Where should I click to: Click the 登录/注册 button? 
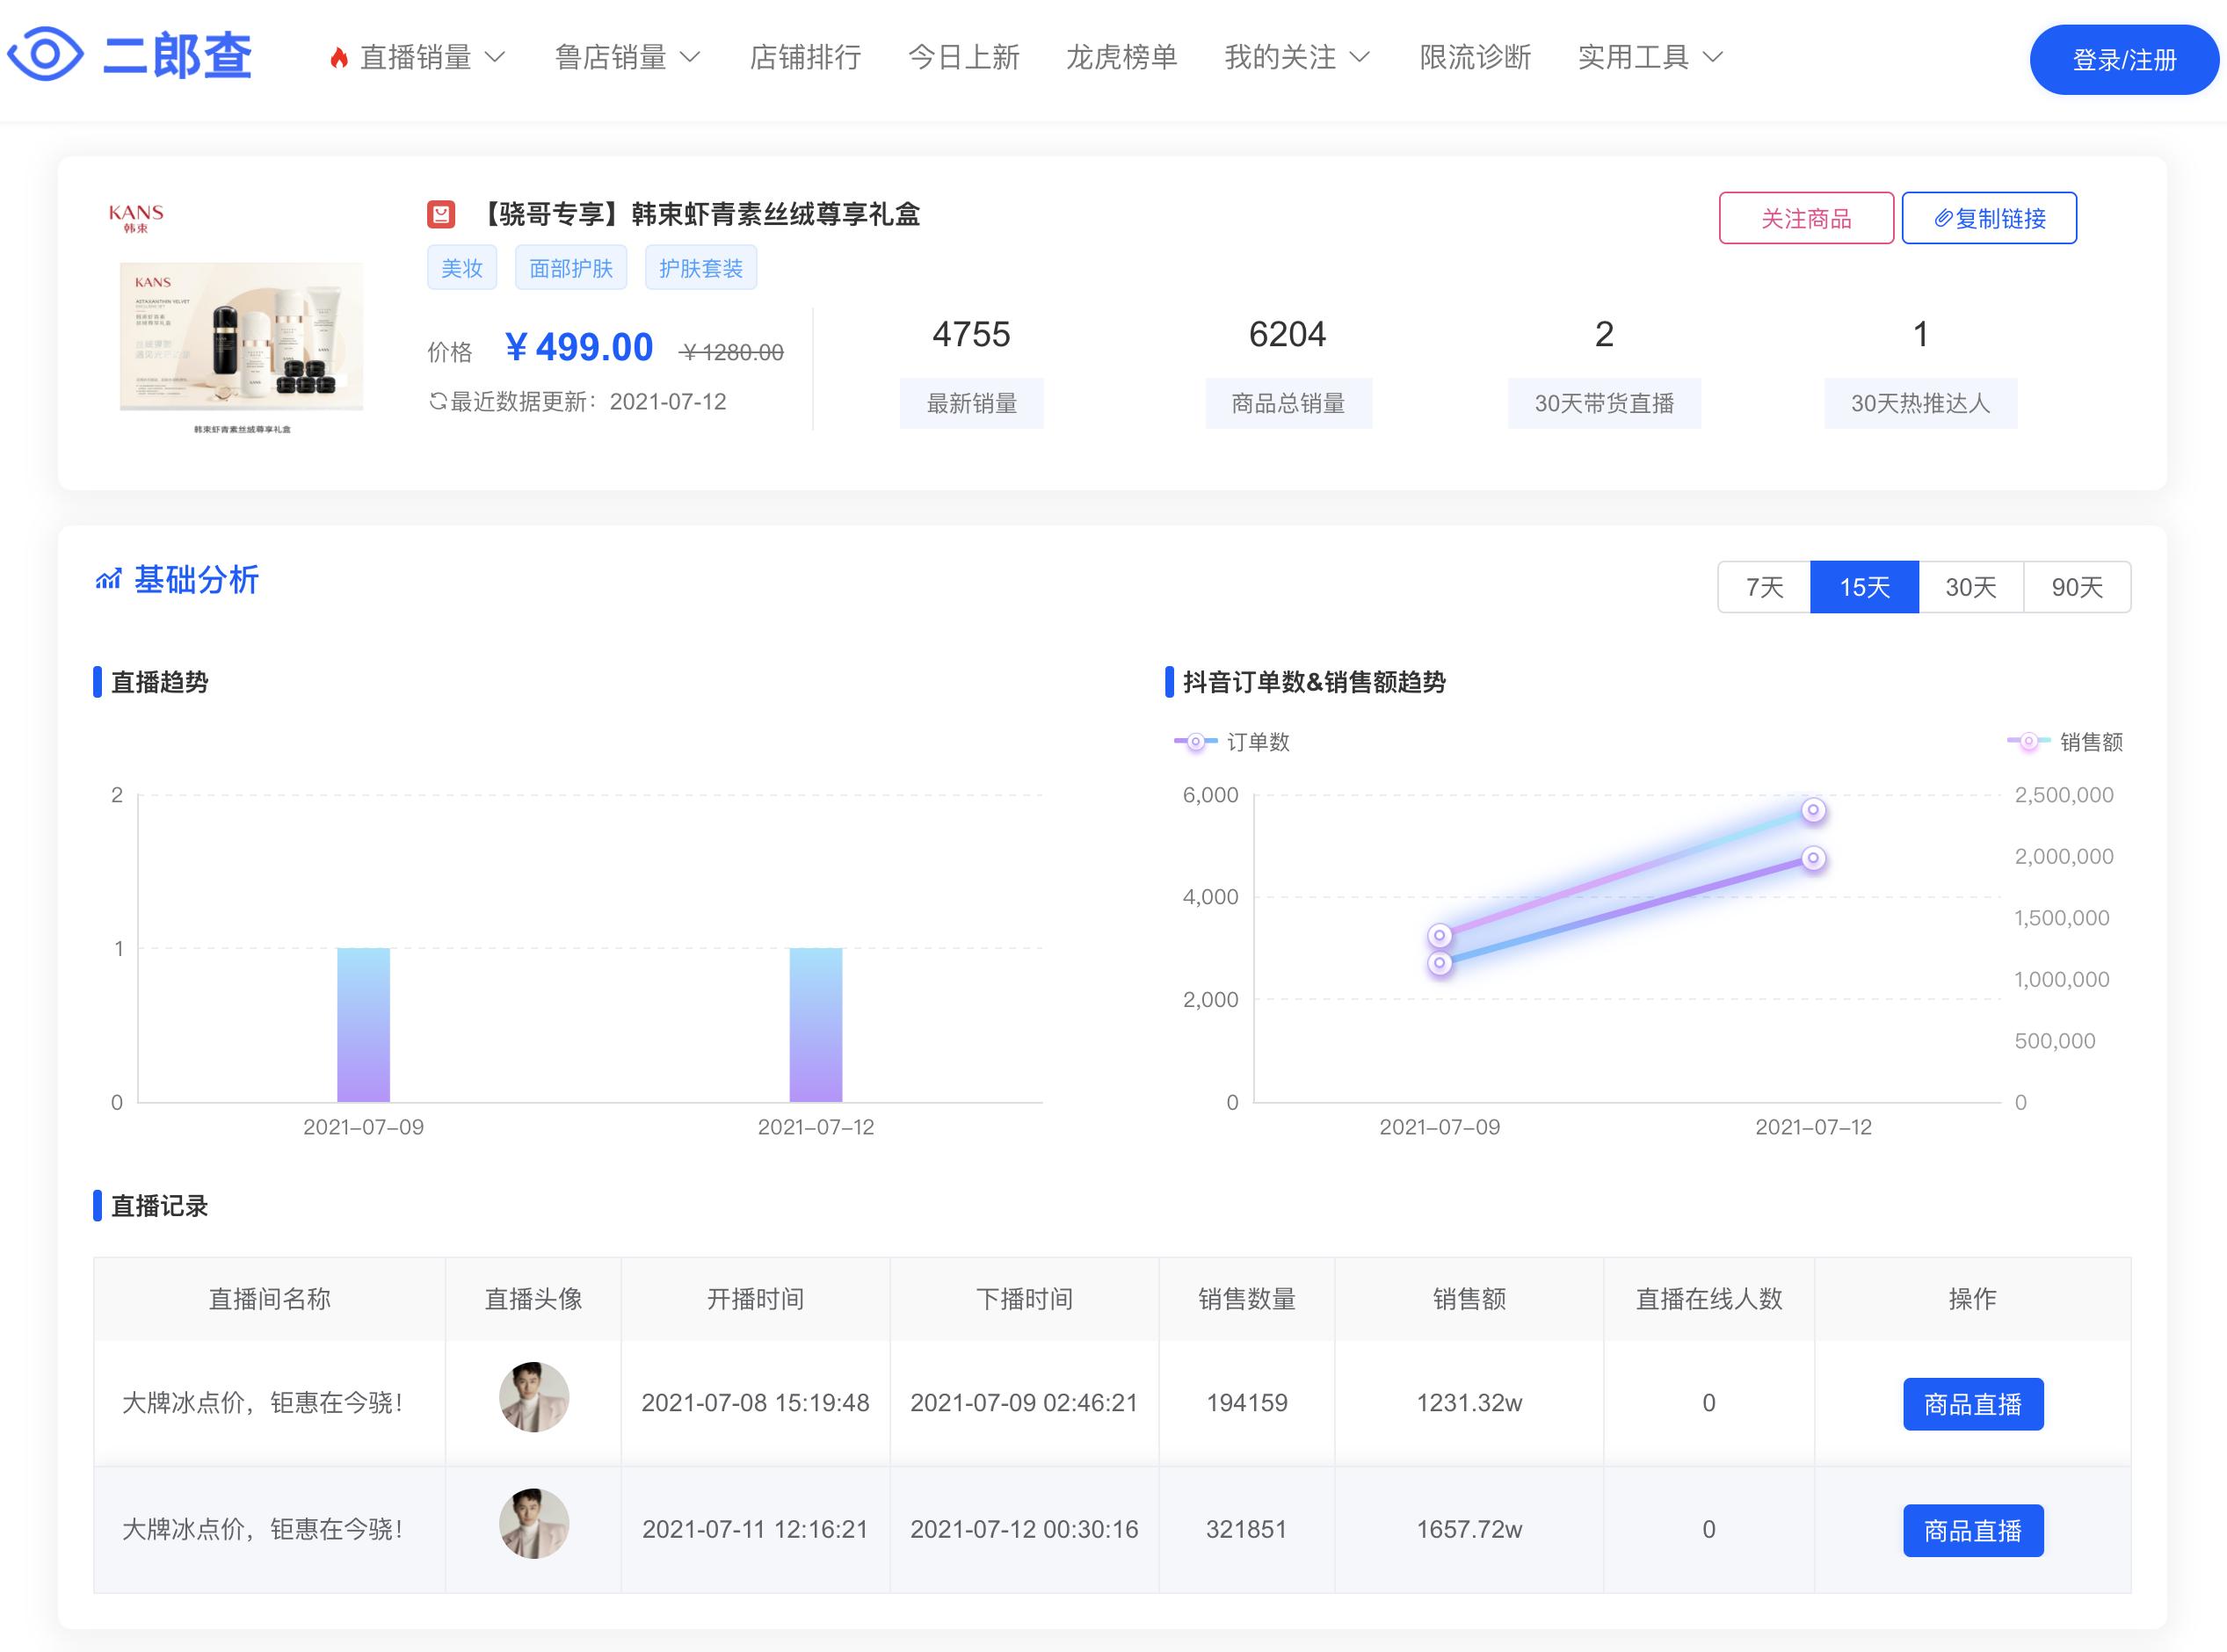click(x=2124, y=60)
